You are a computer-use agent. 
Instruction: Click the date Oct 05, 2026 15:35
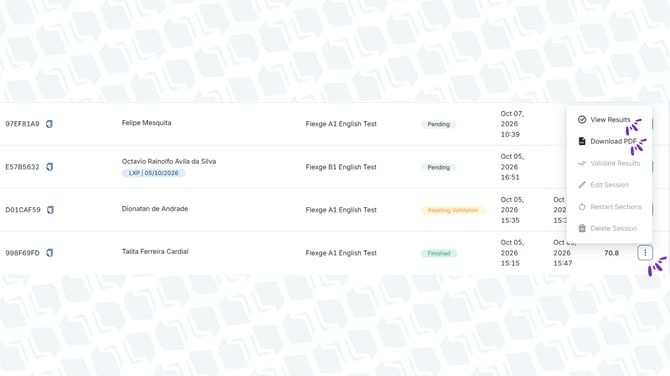[512, 210]
